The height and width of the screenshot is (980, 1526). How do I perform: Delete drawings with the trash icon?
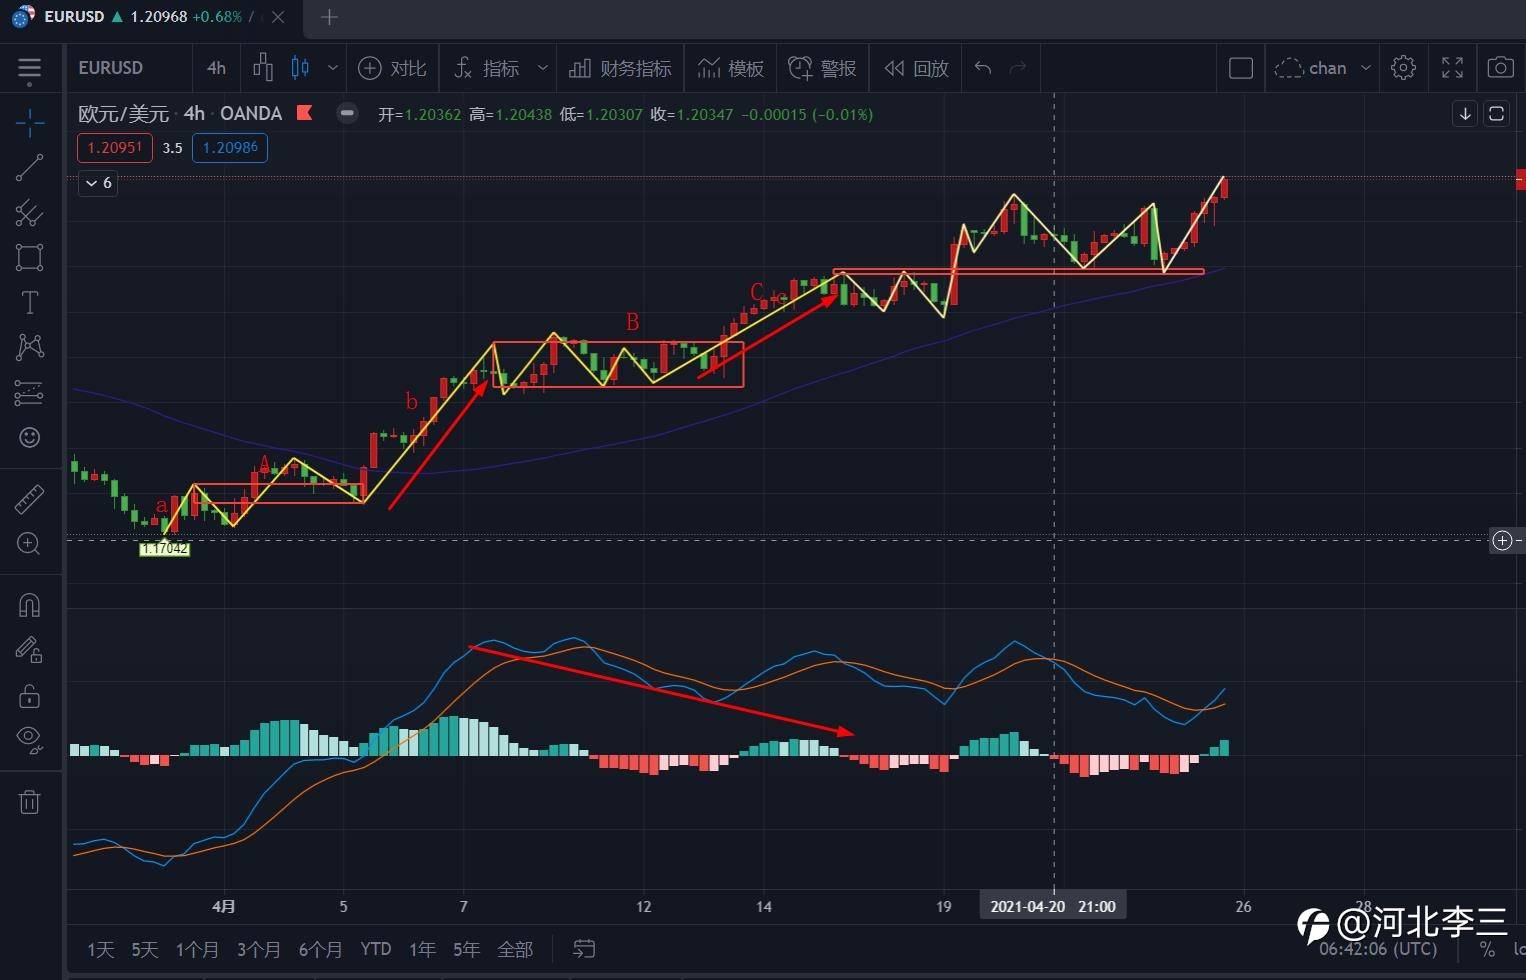[x=29, y=802]
